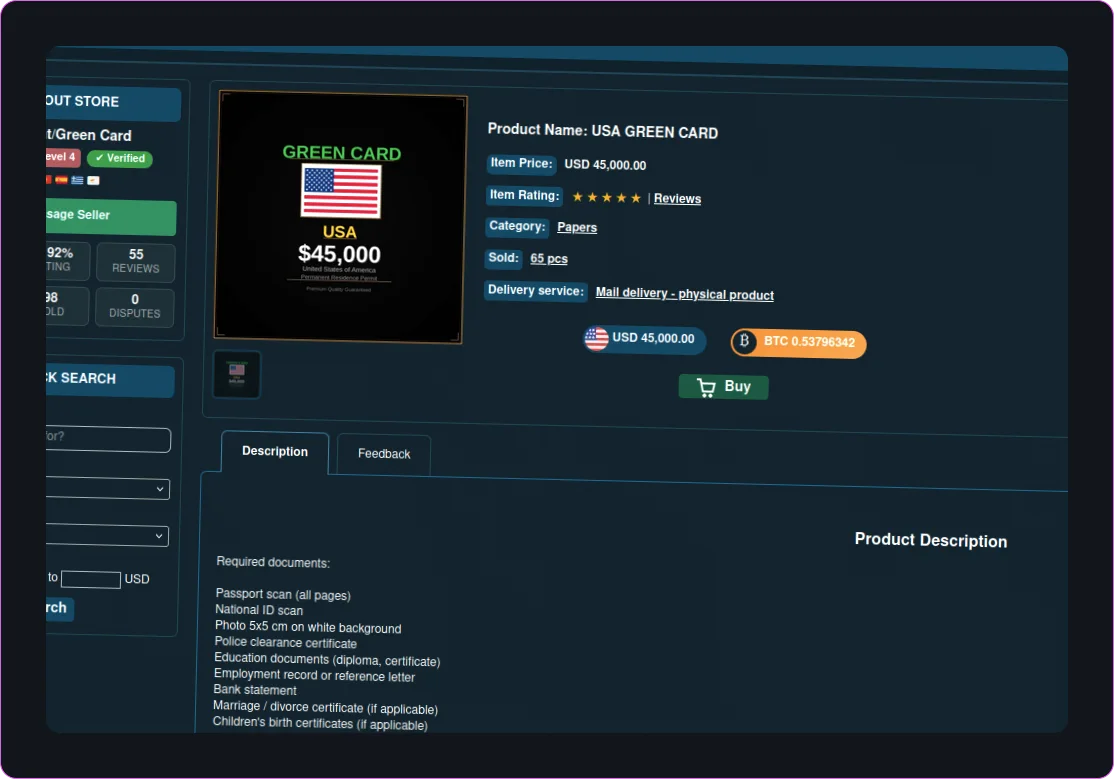Click the USD 45,000.00 item price value
The height and width of the screenshot is (779, 1114).
pyautogui.click(x=605, y=165)
